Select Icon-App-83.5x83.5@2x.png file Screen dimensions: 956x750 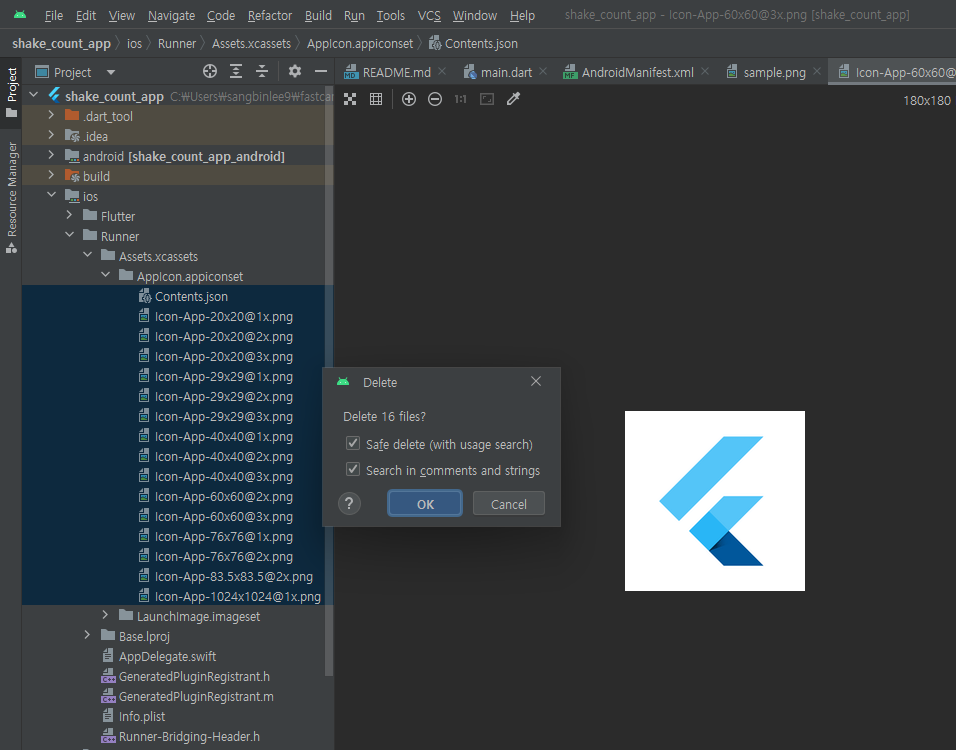(x=177, y=576)
